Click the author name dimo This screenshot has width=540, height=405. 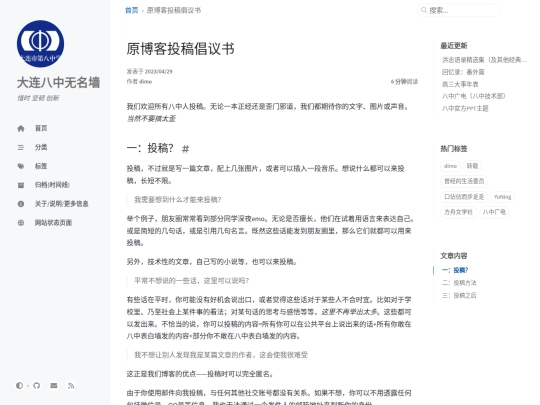[146, 82]
